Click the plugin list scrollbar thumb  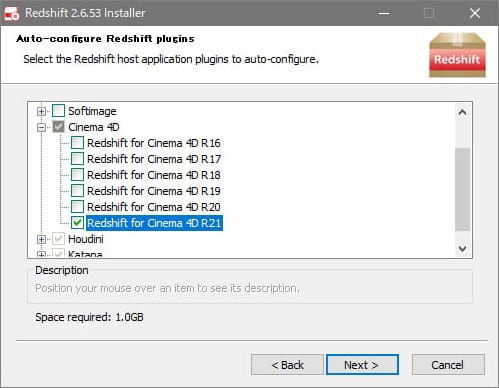click(462, 189)
